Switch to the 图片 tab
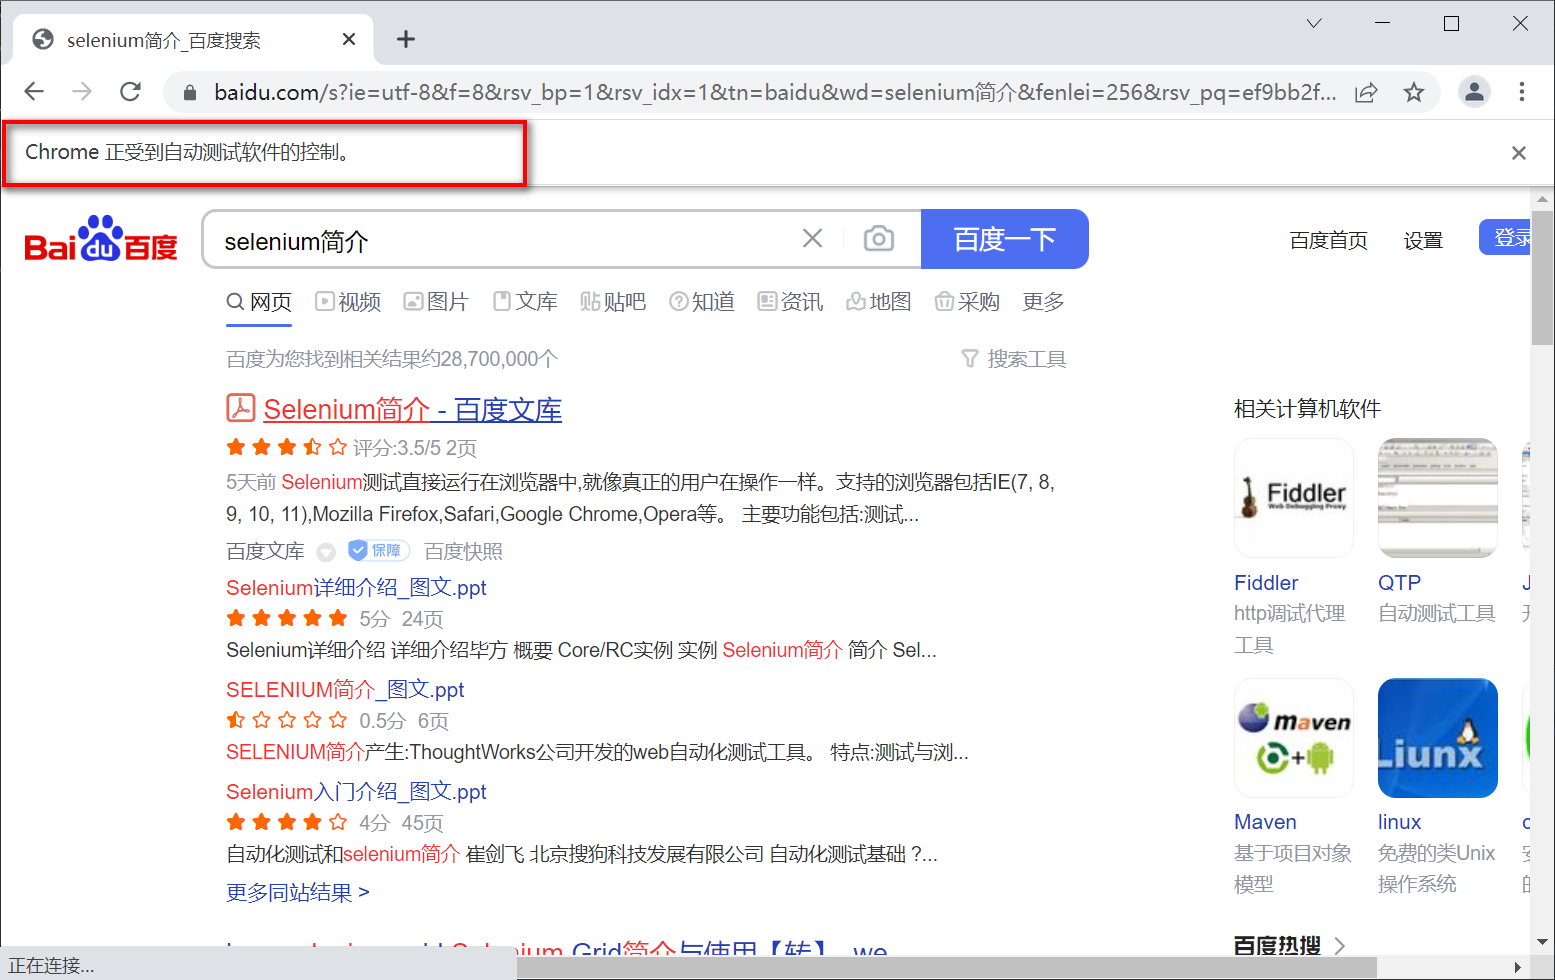The image size is (1555, 980). tap(436, 302)
